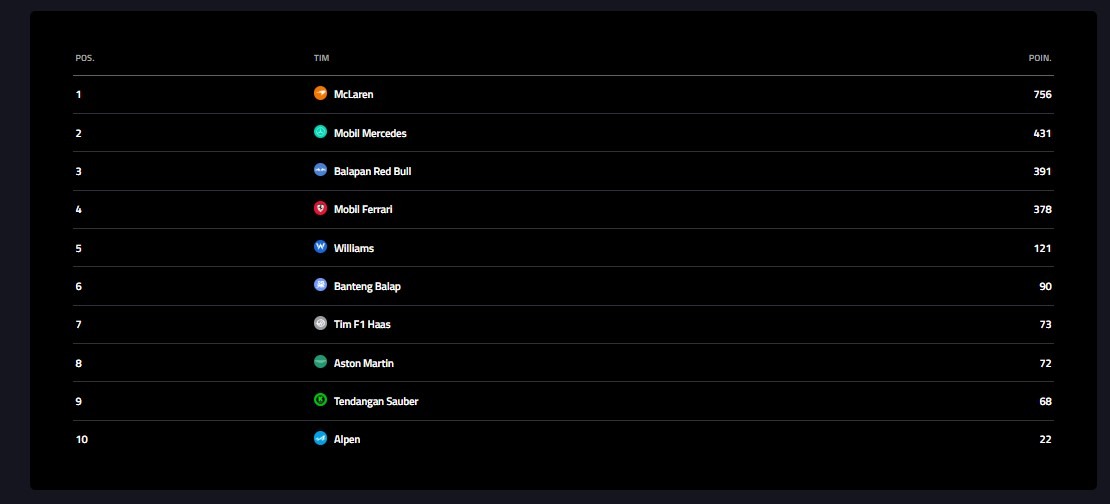Viewport: 1110px width, 504px height.
Task: Click the Mobil Ferrari shield icon
Action: pos(320,208)
